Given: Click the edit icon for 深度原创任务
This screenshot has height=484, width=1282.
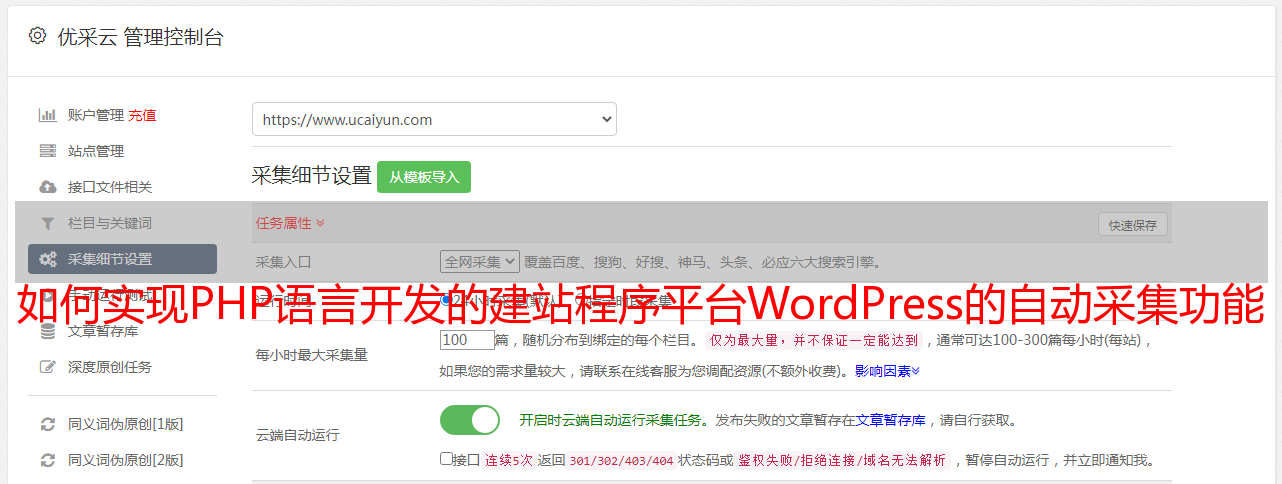Looking at the screenshot, I should (x=47, y=367).
